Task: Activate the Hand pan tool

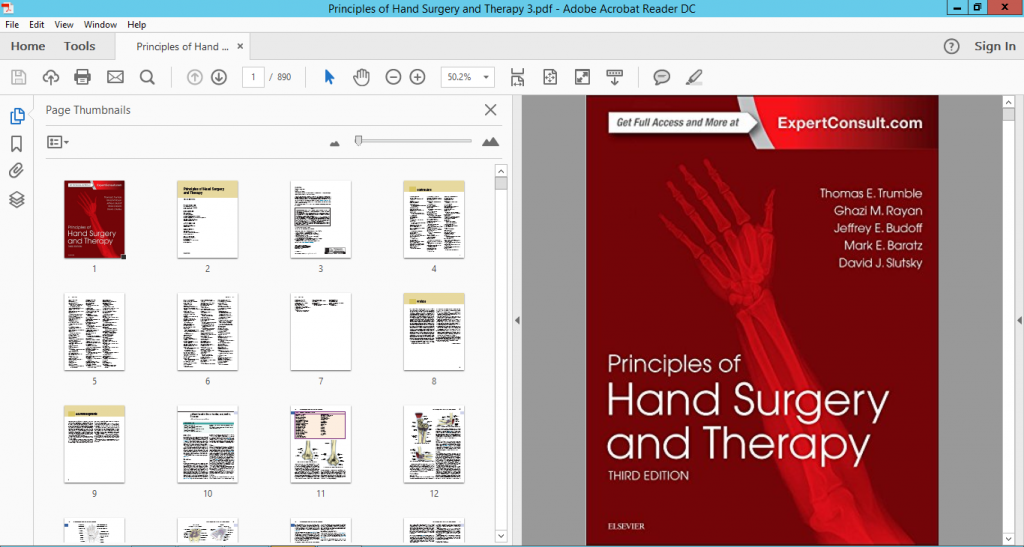Action: [x=361, y=77]
